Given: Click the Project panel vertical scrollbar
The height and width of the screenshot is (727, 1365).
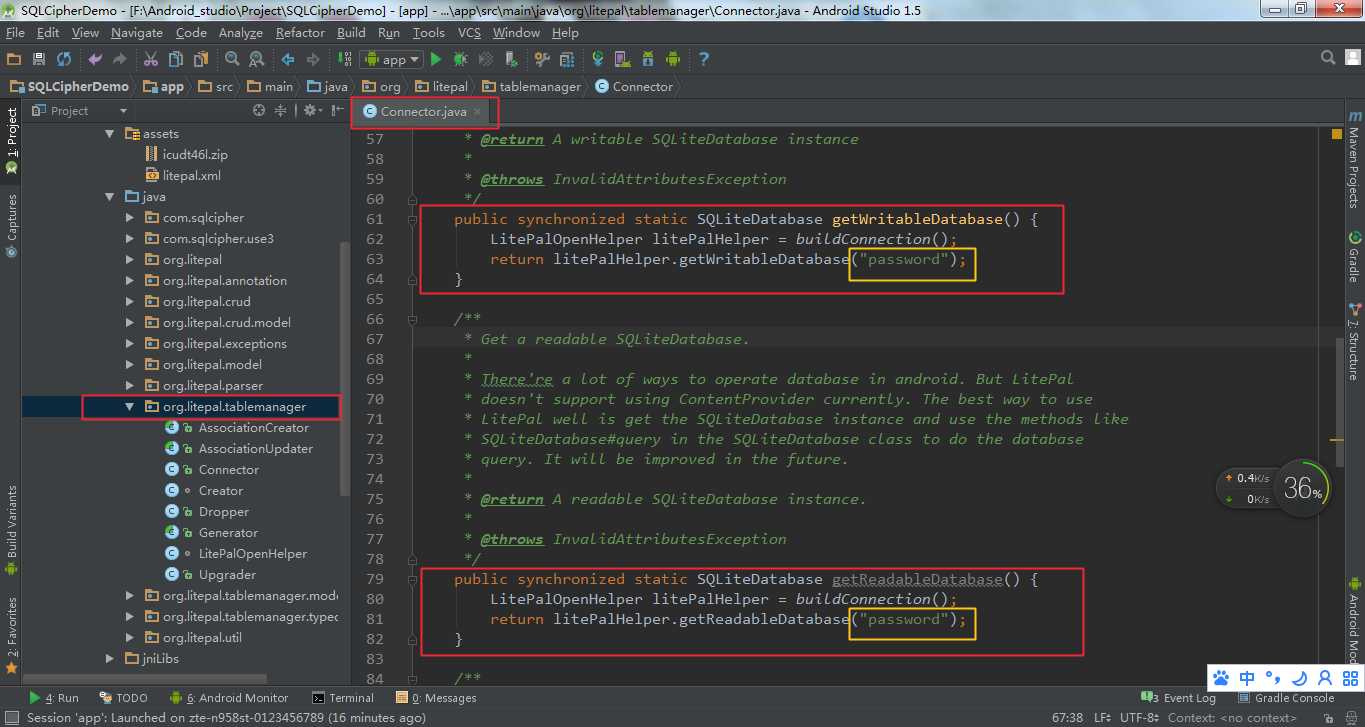Looking at the screenshot, I should coord(346,370).
